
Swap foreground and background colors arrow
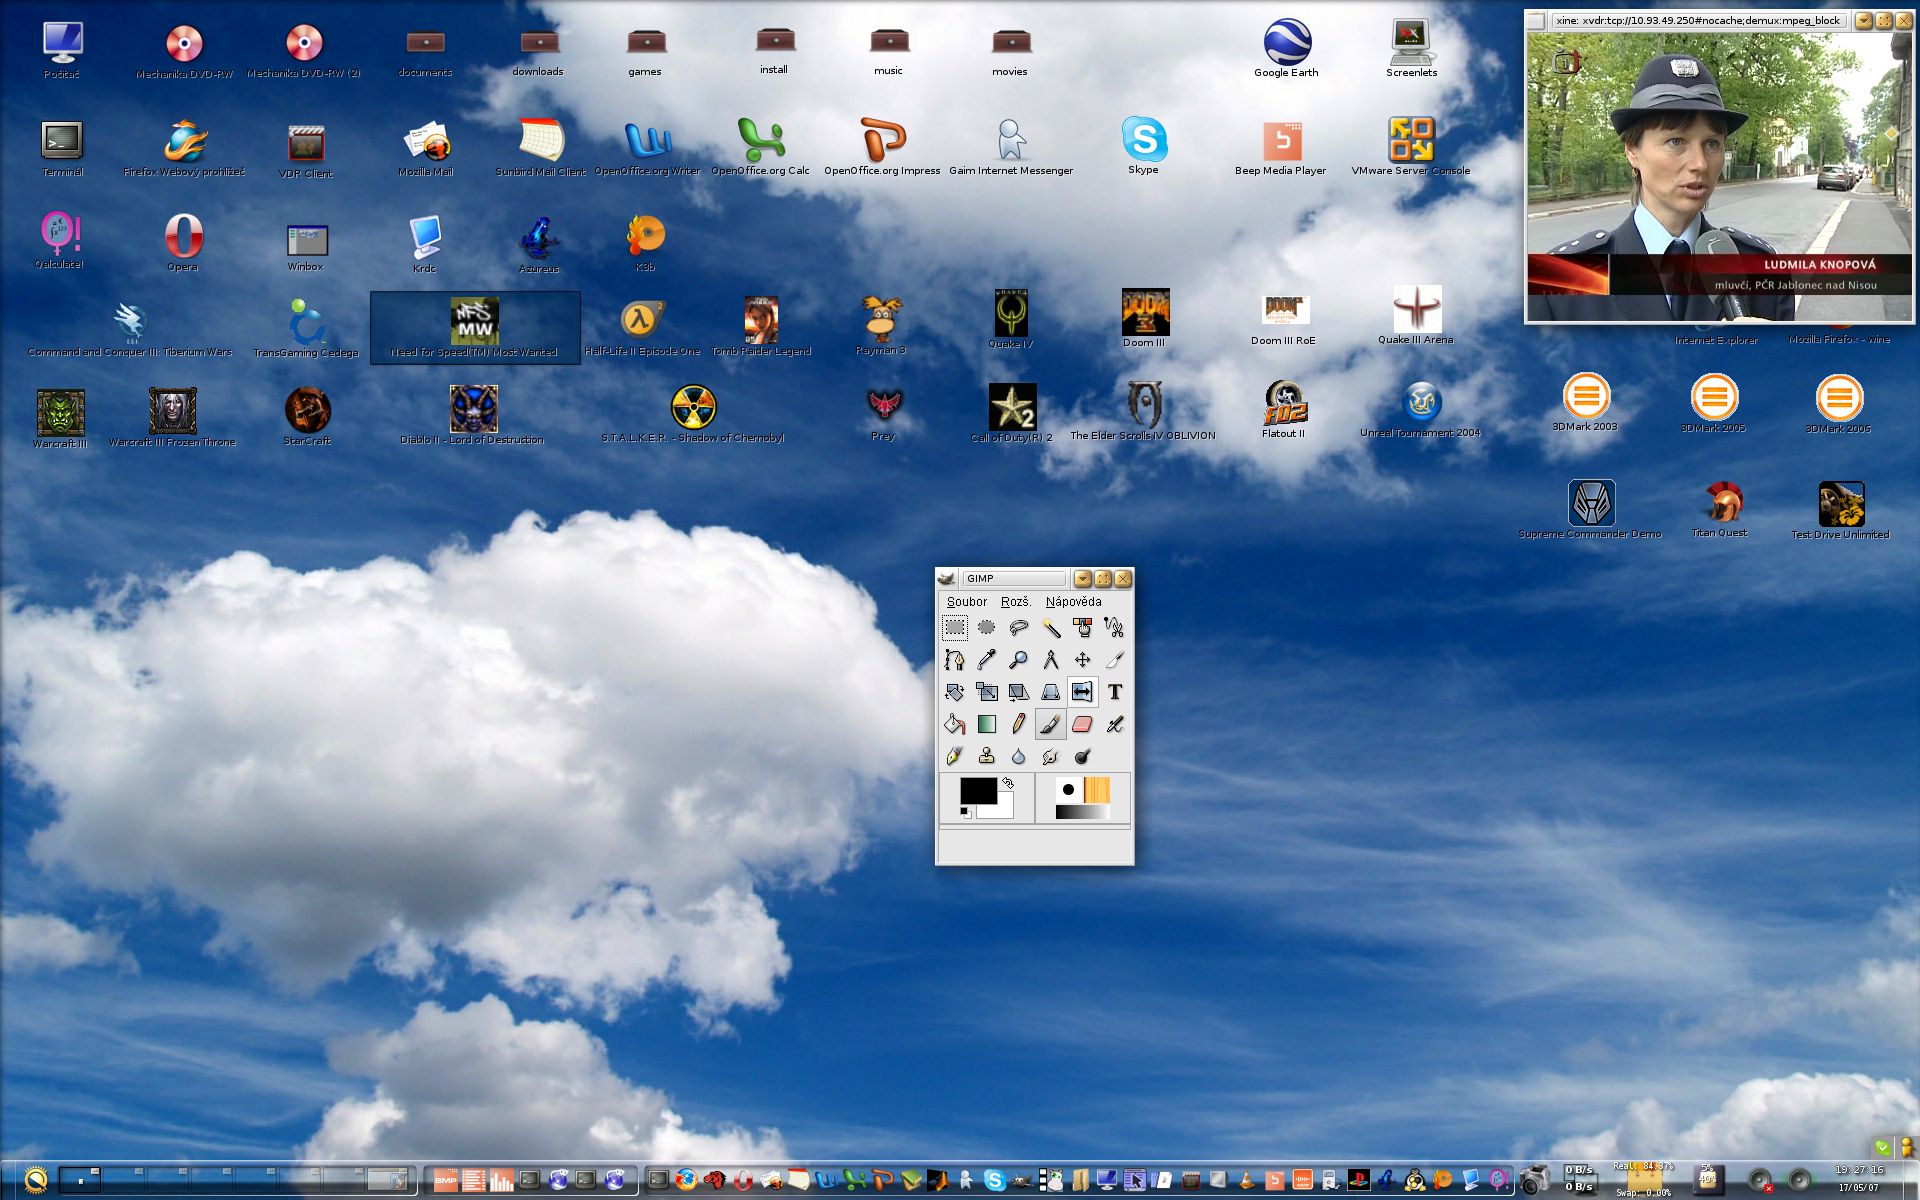pos(1008,783)
